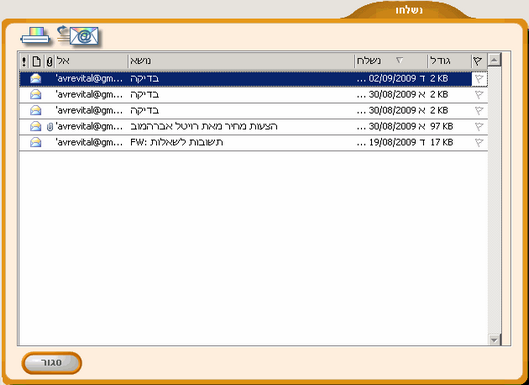Sort by the נושא subject column
529x385 pixels.
point(241,61)
